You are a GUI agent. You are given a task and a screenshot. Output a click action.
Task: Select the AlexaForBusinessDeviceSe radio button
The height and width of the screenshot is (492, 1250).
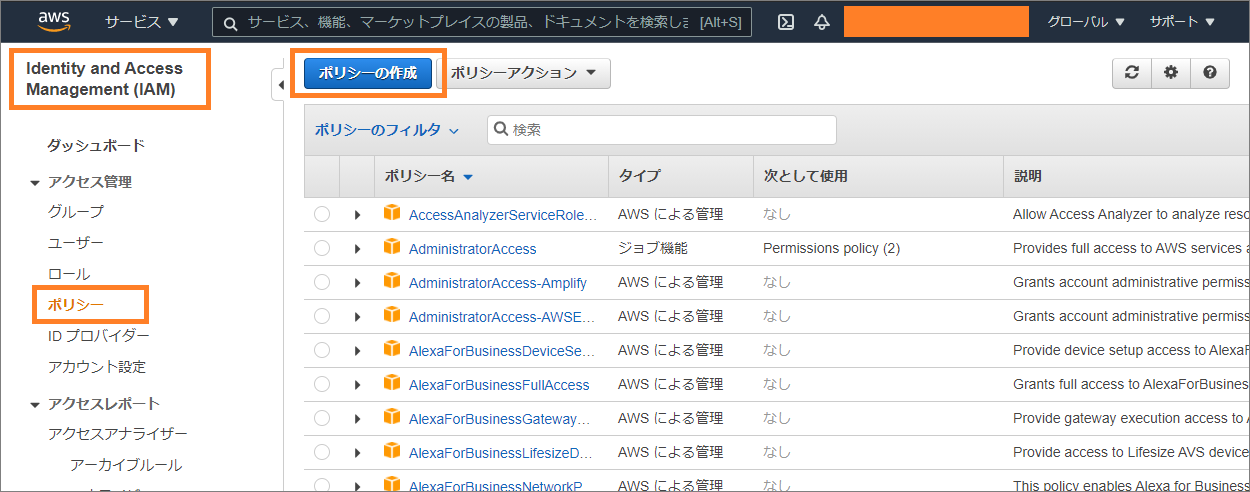[321, 350]
